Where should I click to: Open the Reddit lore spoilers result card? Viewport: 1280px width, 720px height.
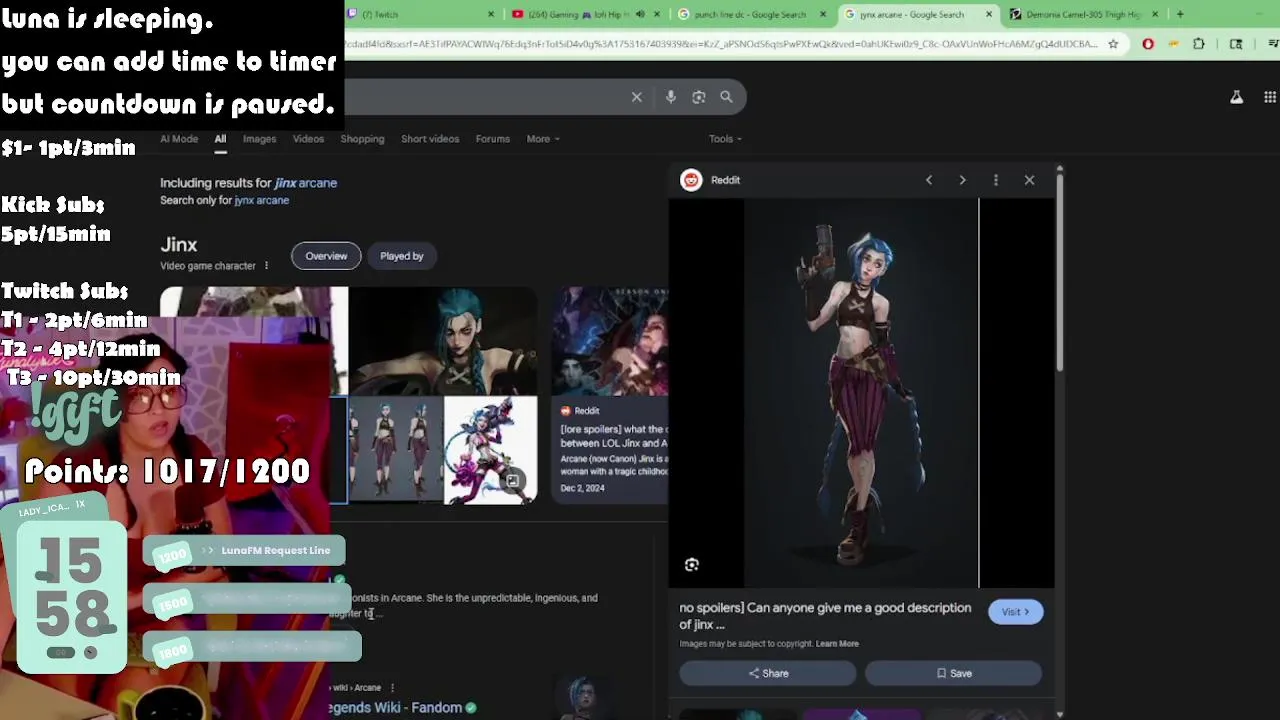click(x=610, y=395)
